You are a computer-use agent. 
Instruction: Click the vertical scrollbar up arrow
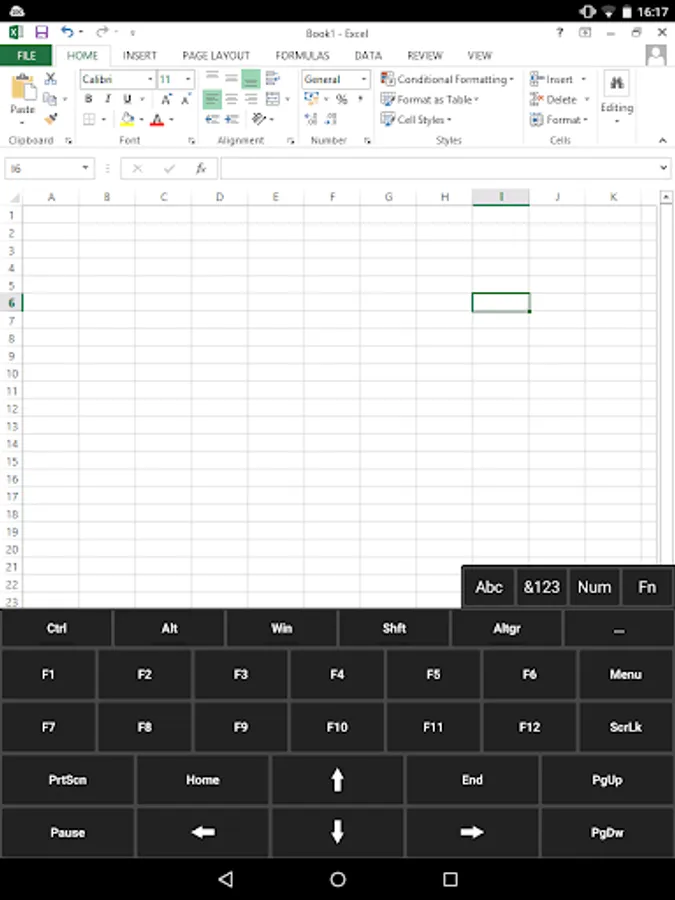(666, 197)
